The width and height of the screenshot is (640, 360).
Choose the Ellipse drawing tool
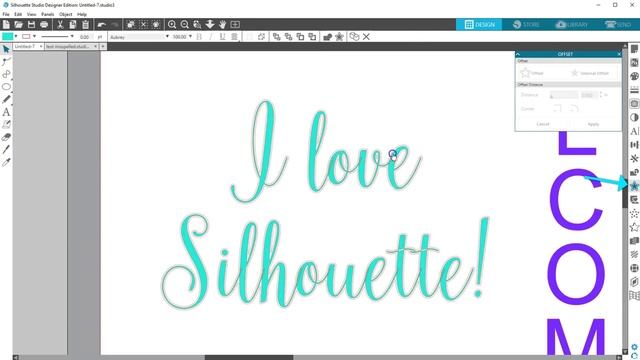[6, 87]
